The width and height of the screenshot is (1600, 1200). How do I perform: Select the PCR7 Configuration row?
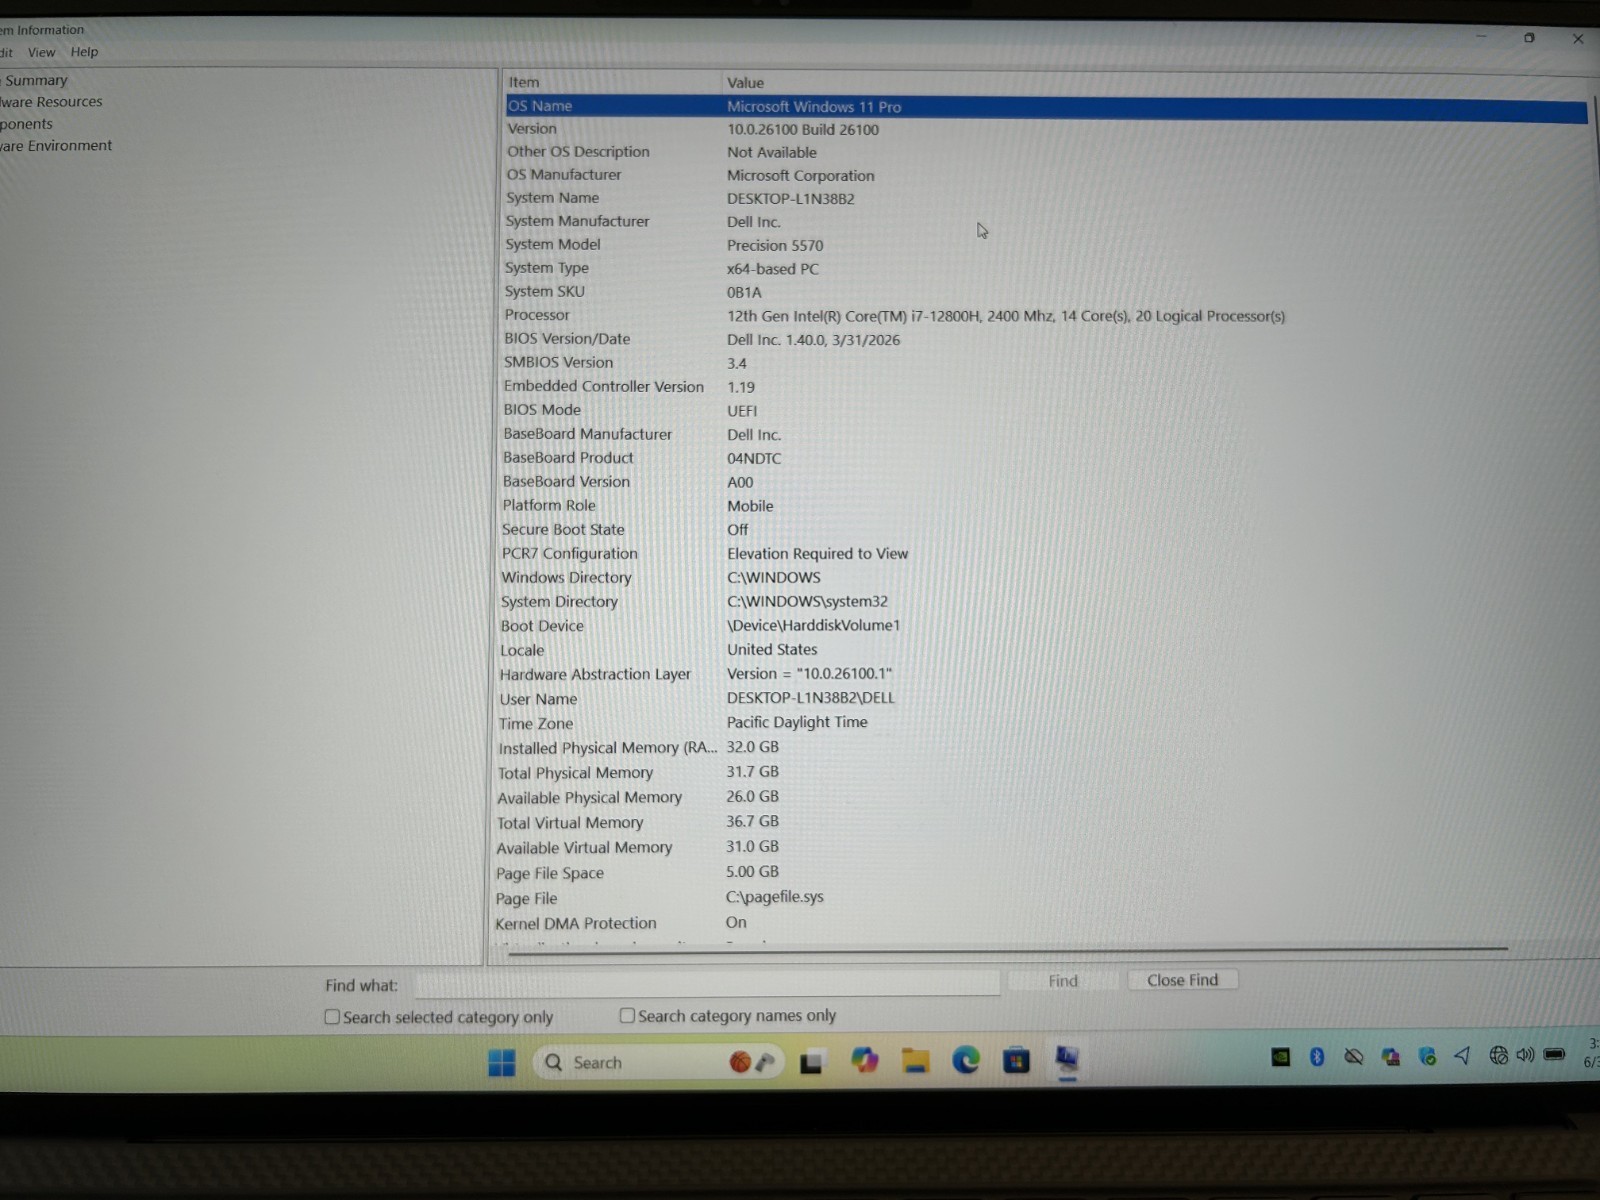click(x=1046, y=554)
